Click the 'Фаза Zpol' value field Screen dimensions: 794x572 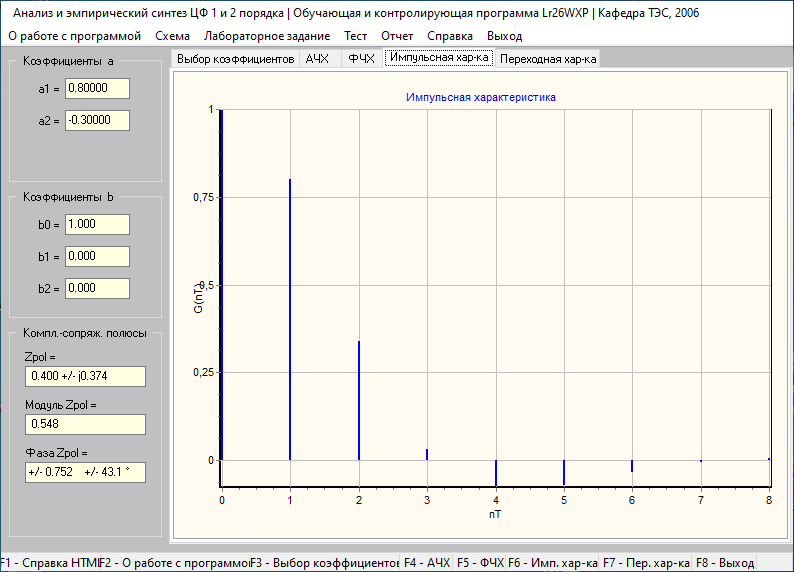click(x=86, y=472)
